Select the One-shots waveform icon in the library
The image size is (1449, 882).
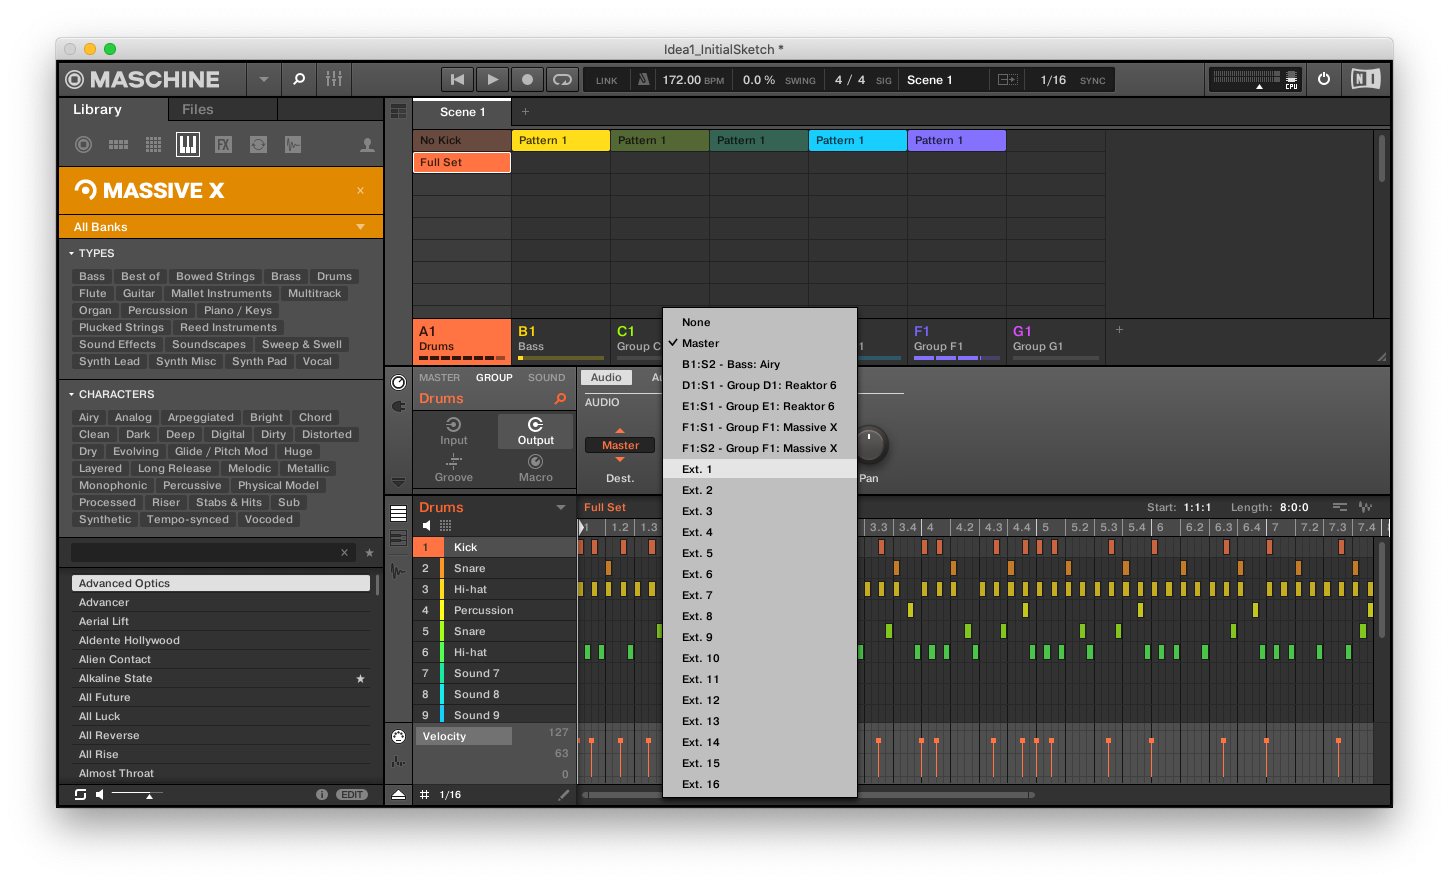[293, 145]
